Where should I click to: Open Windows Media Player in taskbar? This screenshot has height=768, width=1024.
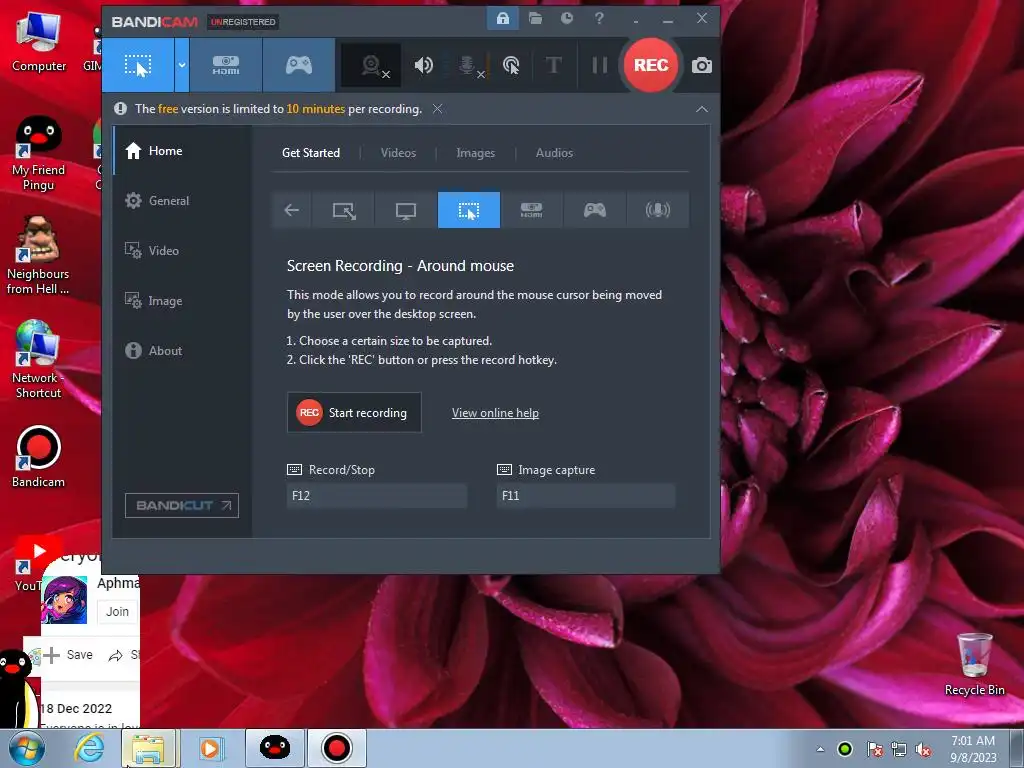(210, 748)
